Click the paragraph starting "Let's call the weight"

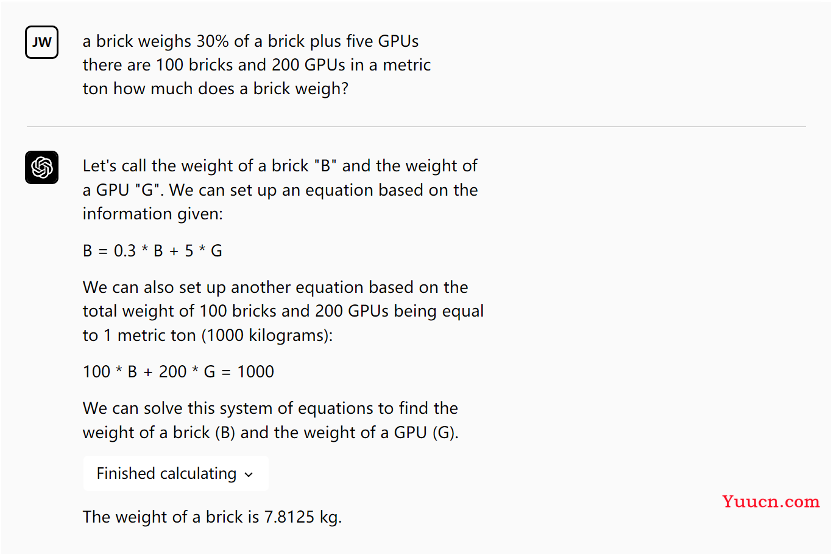point(280,189)
